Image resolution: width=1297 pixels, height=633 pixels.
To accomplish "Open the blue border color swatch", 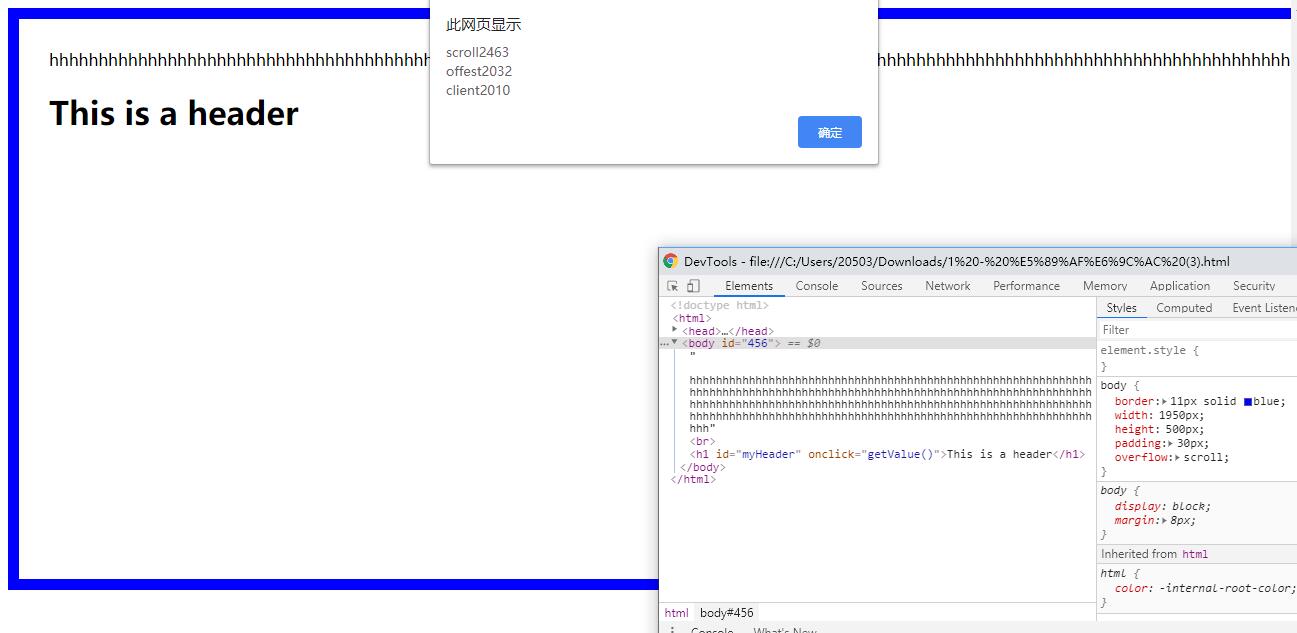I will (1248, 402).
